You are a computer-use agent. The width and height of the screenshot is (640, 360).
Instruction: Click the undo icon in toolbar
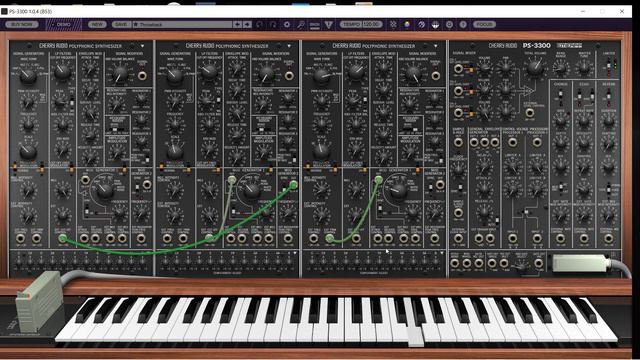point(260,24)
